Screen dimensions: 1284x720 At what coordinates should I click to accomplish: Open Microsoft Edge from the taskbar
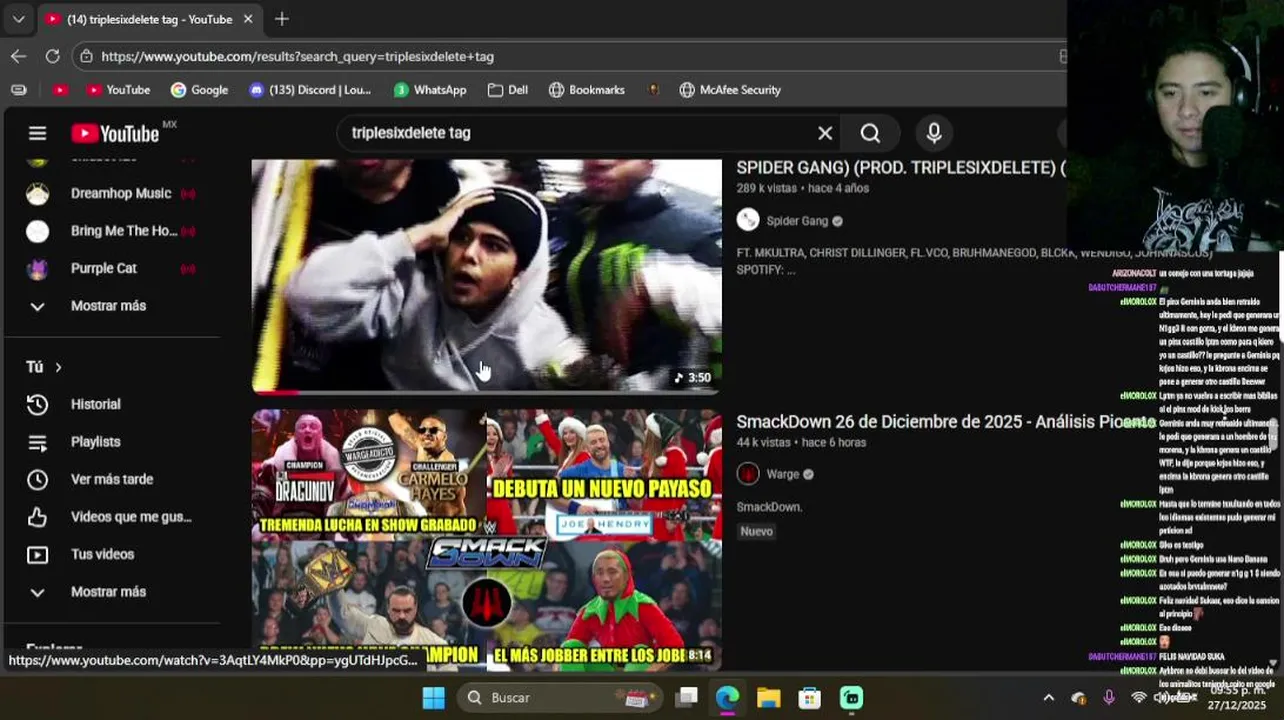(727, 697)
